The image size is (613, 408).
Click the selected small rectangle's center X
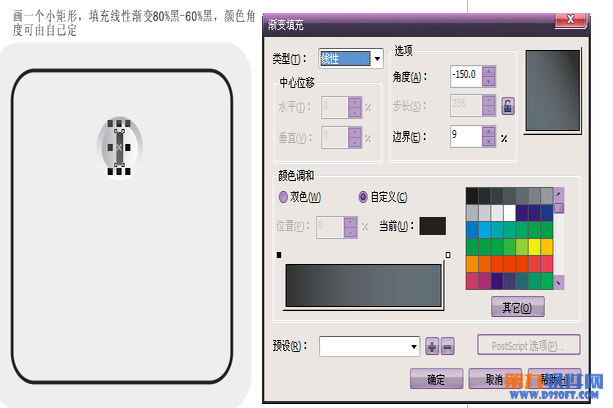click(119, 147)
